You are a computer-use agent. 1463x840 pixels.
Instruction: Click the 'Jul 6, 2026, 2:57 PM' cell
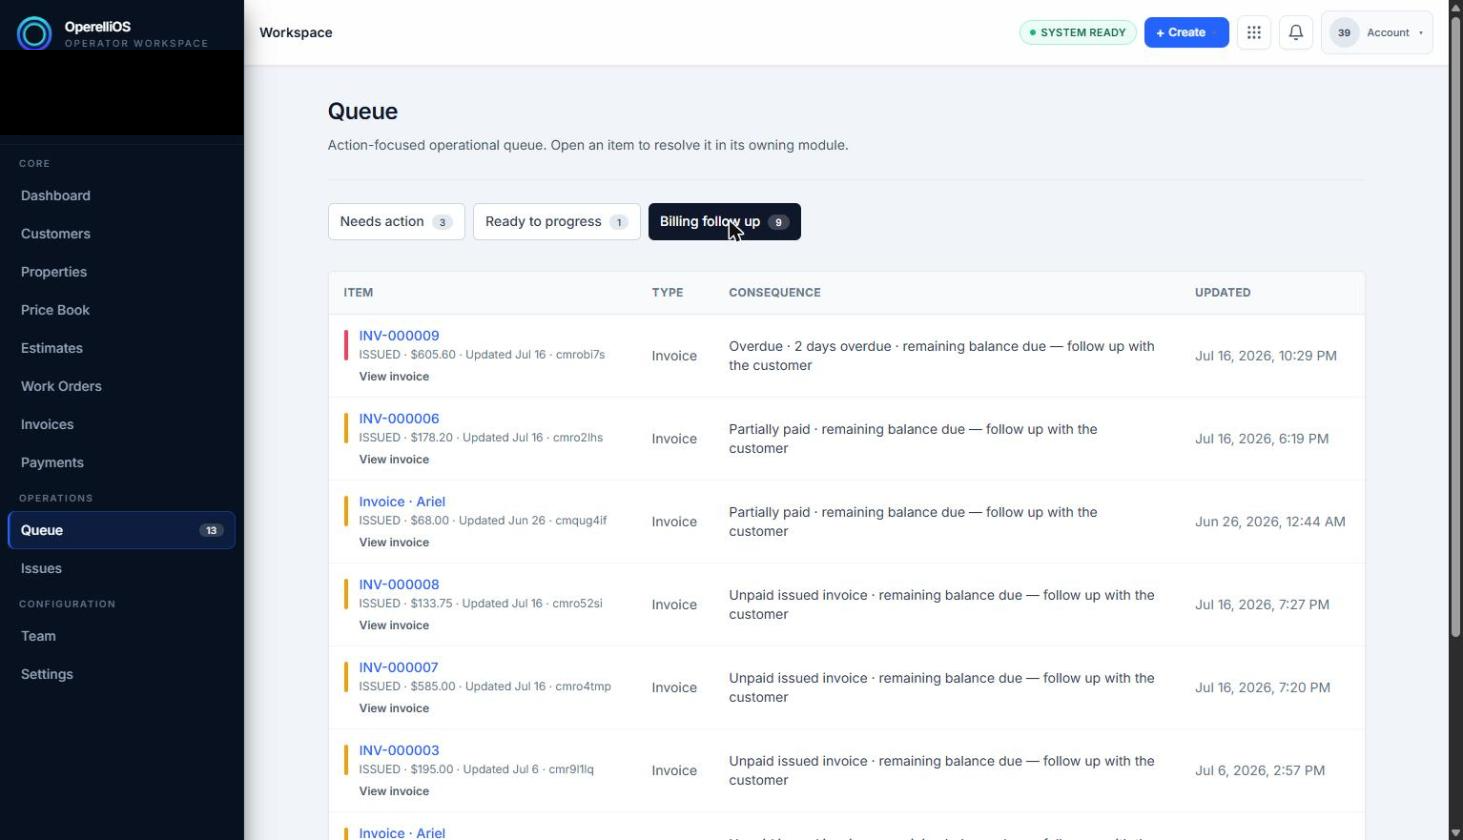1259,771
